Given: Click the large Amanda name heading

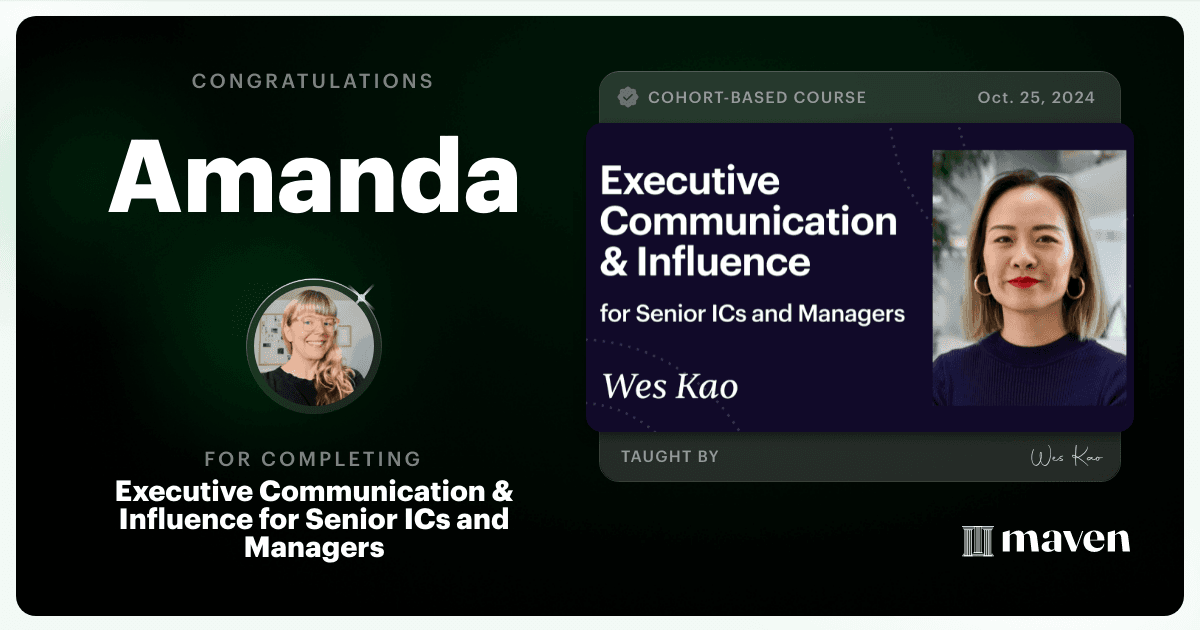Looking at the screenshot, I should coord(314,176).
